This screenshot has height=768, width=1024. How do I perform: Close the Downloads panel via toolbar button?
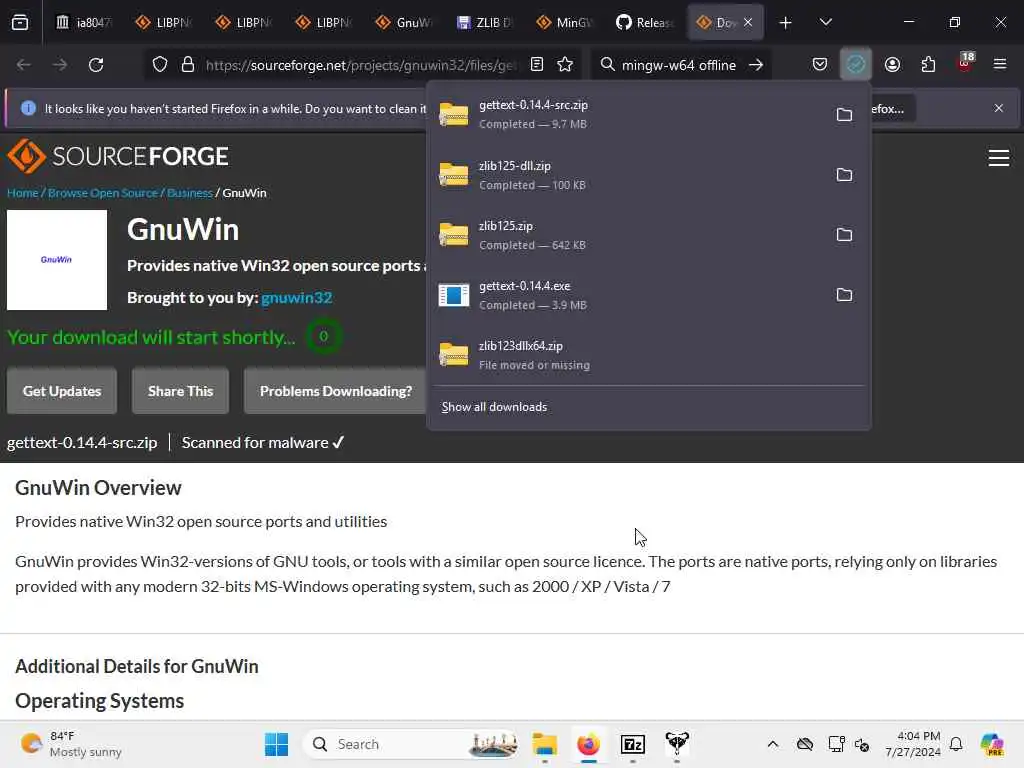tap(856, 65)
